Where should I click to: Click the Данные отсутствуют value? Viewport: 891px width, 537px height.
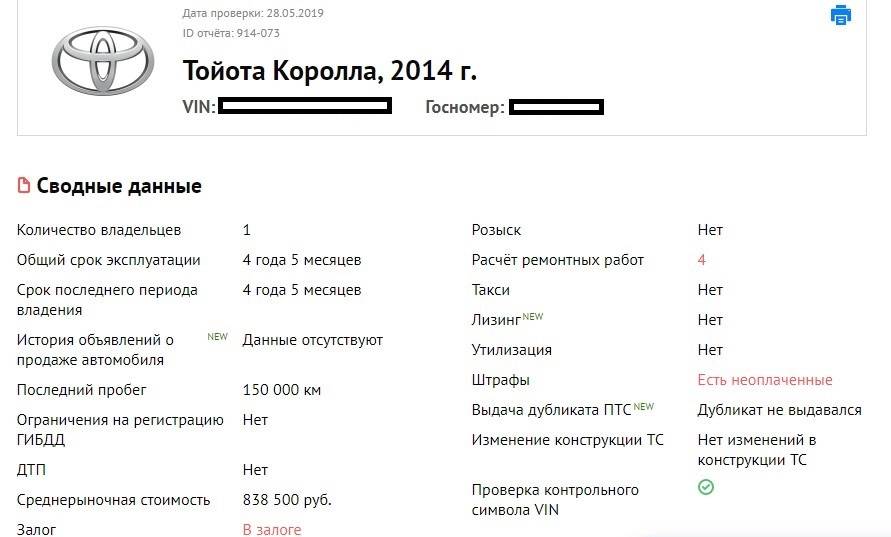point(313,340)
